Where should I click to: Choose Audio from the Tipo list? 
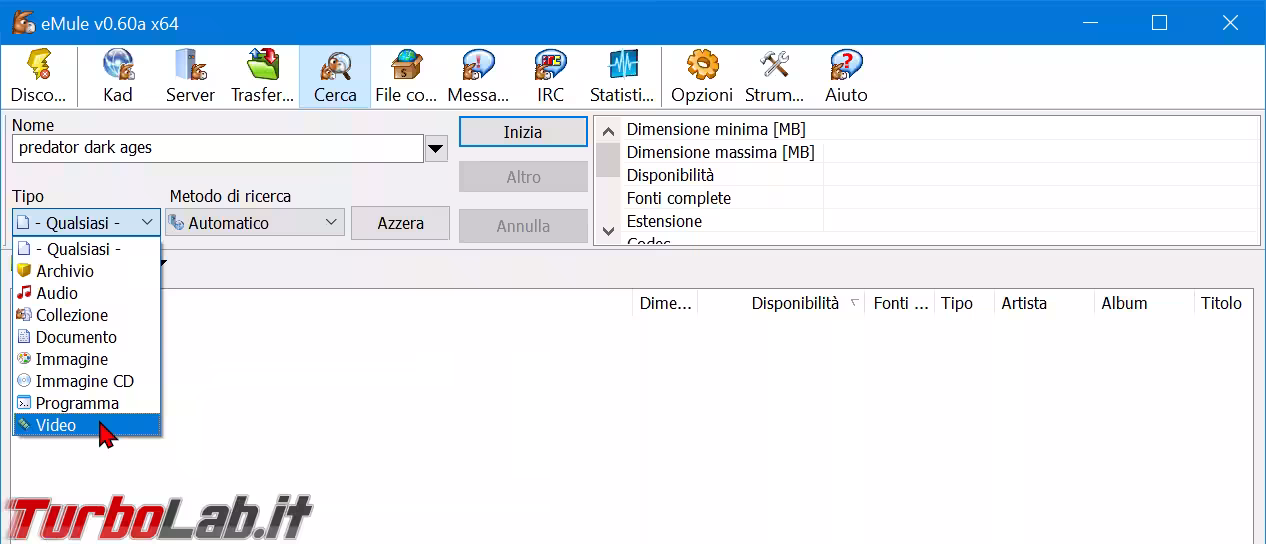pos(57,293)
